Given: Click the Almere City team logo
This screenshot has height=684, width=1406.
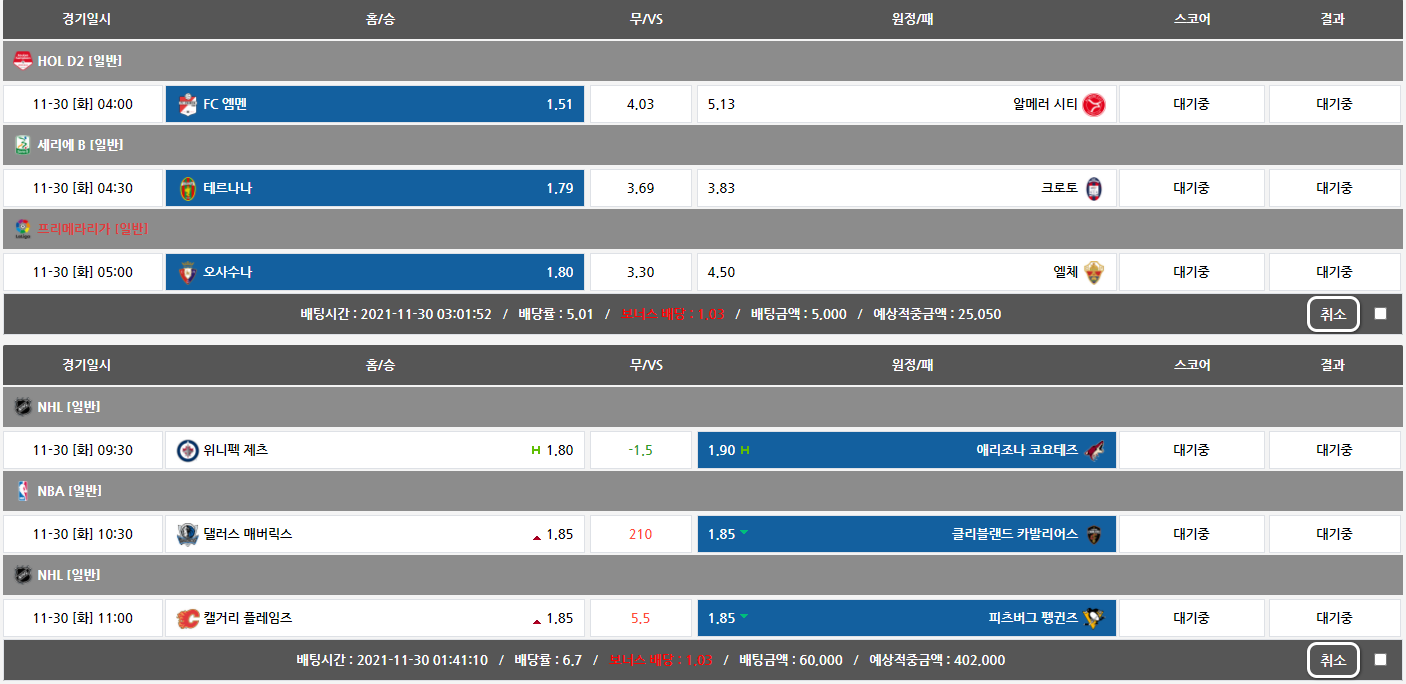Looking at the screenshot, I should click(x=1094, y=104).
